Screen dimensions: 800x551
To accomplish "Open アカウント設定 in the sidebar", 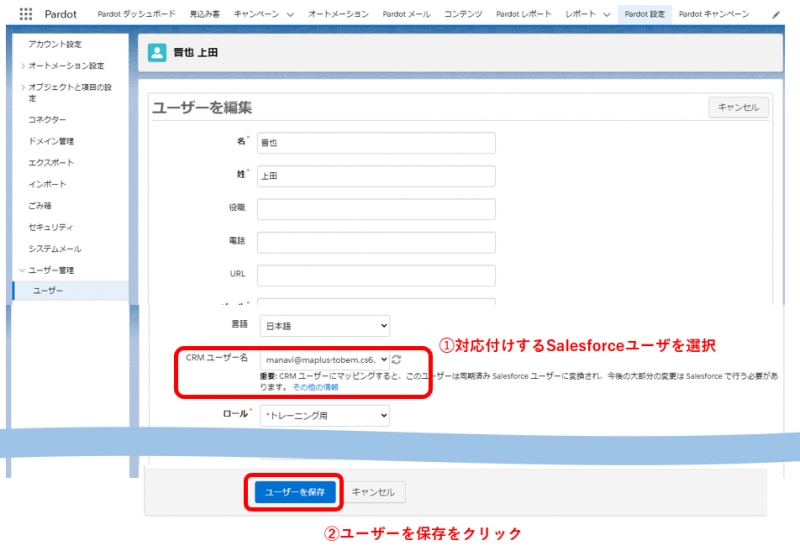I will (x=55, y=44).
